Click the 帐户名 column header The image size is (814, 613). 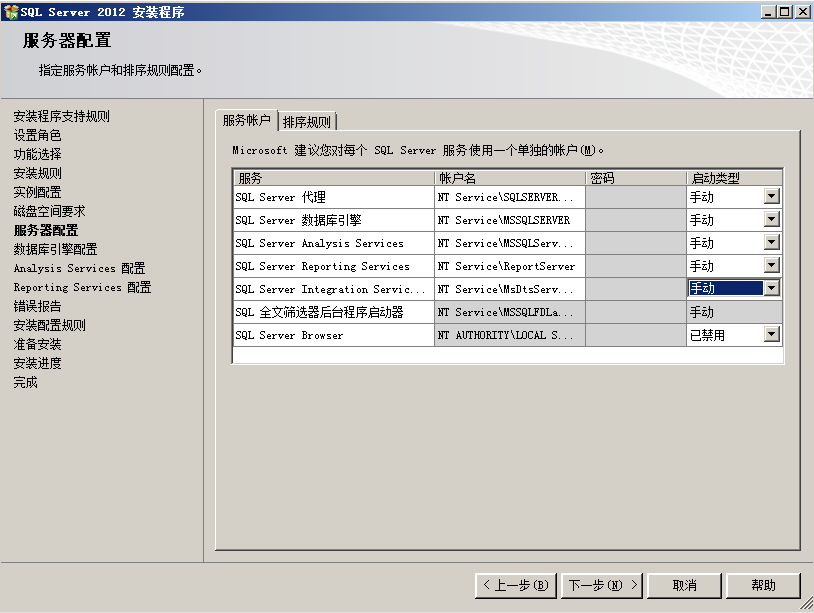pos(510,178)
